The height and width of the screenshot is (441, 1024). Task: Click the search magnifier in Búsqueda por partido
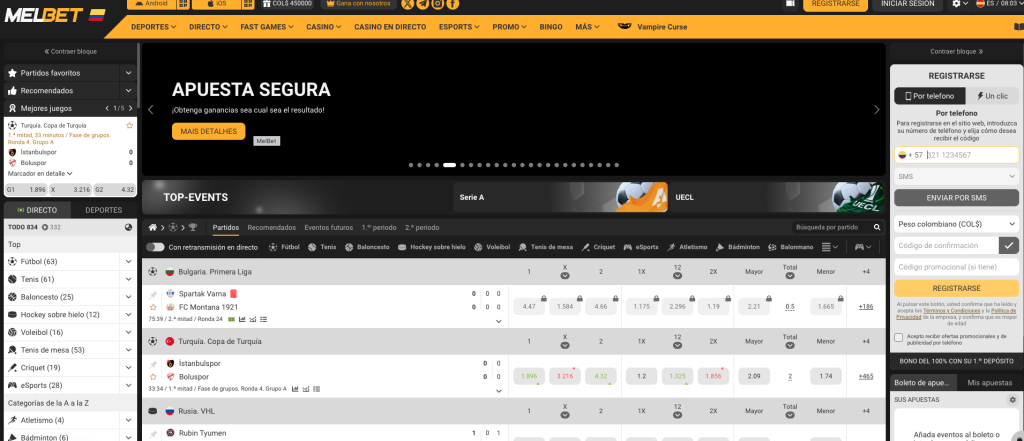(871, 227)
